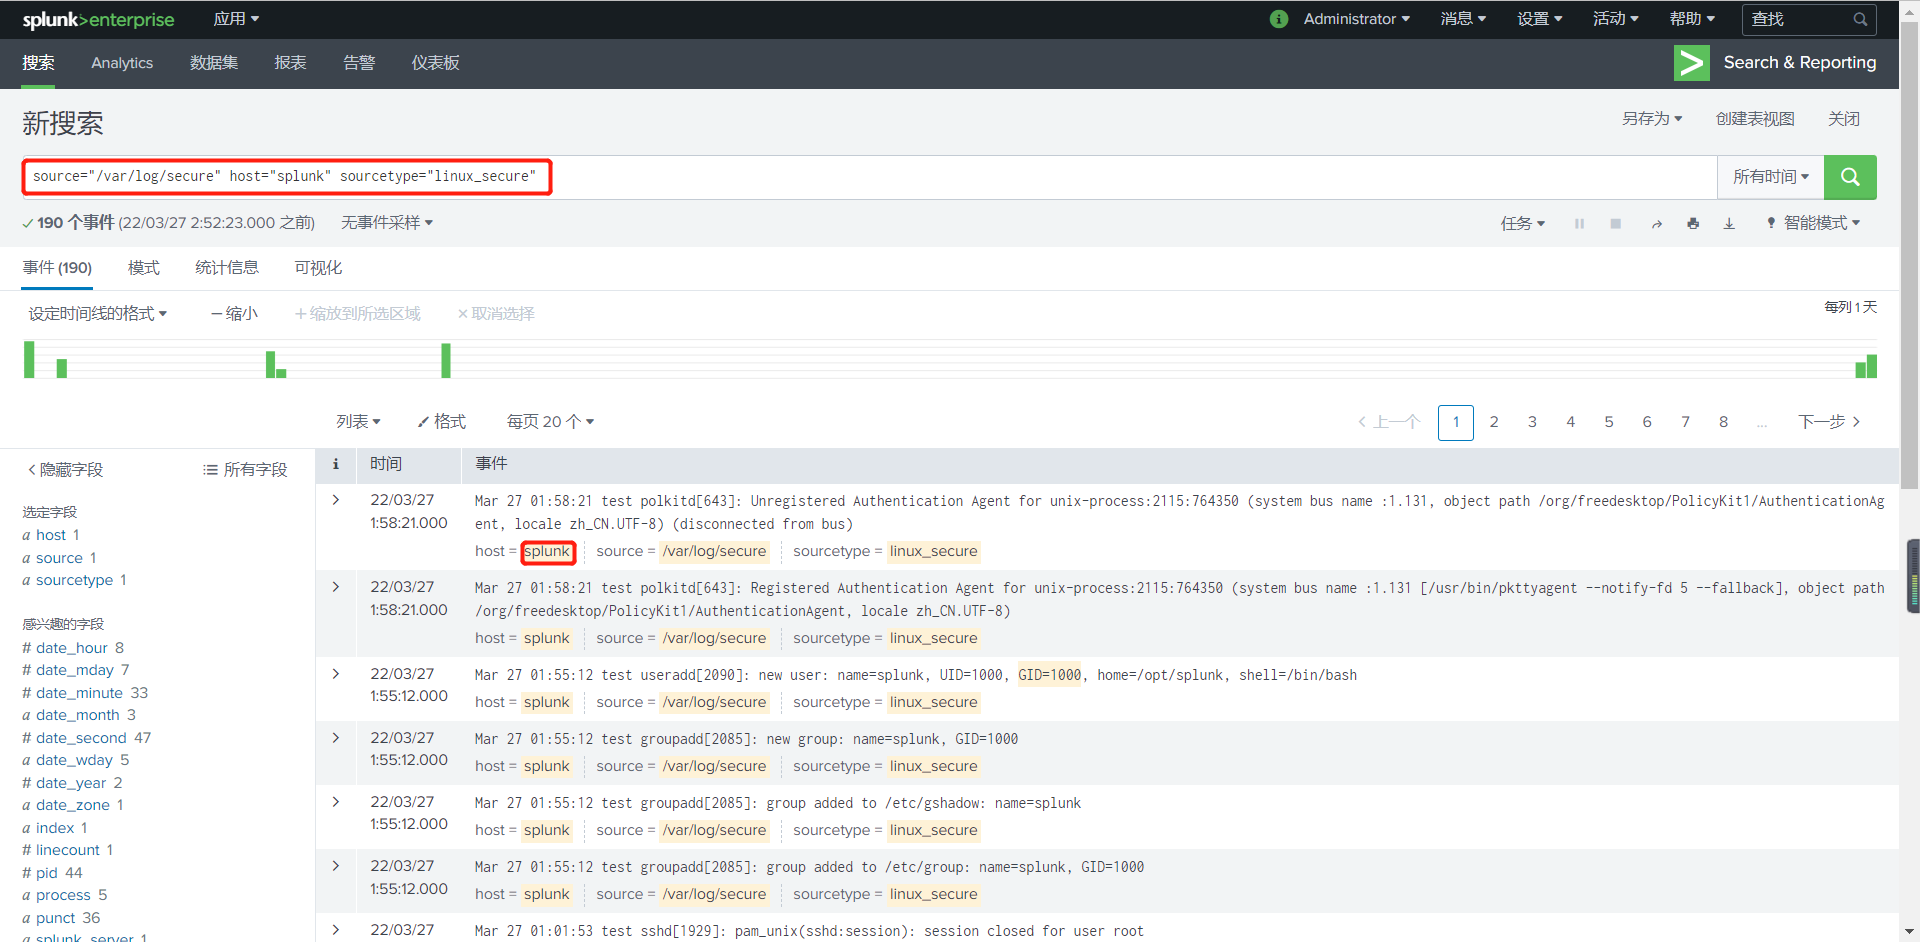The width and height of the screenshot is (1920, 942).
Task: Print the search results
Action: coord(1692,223)
